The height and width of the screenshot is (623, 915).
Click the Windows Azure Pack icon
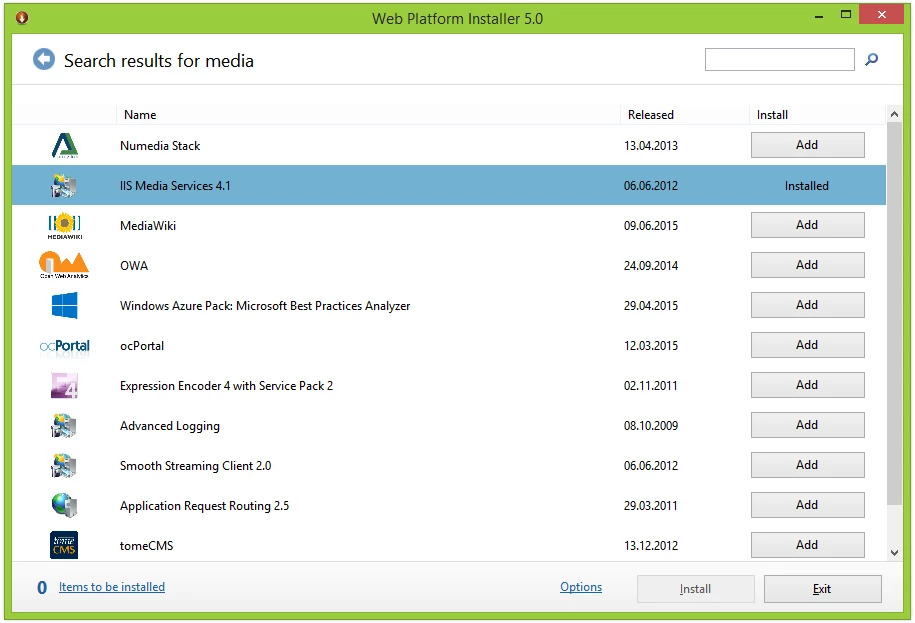(x=64, y=305)
